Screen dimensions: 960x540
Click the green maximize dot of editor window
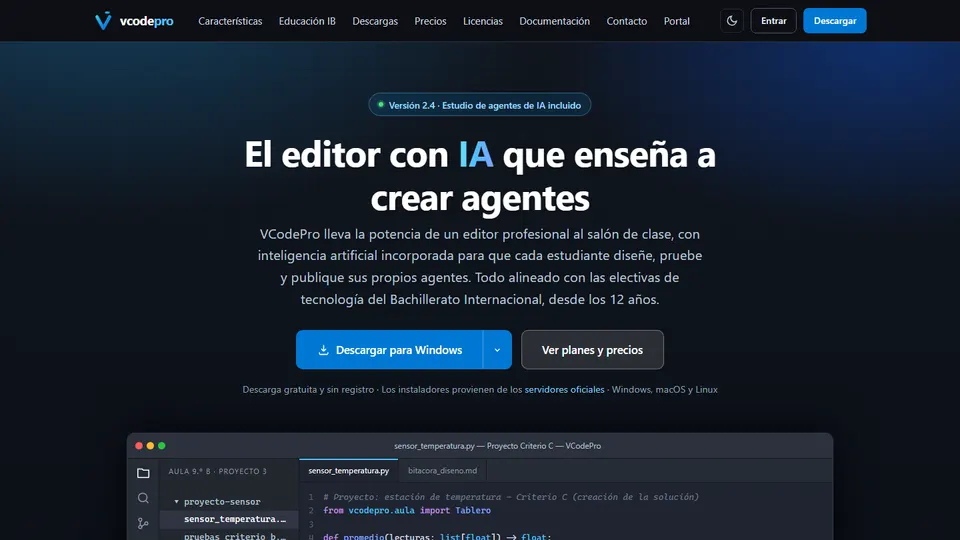[162, 446]
